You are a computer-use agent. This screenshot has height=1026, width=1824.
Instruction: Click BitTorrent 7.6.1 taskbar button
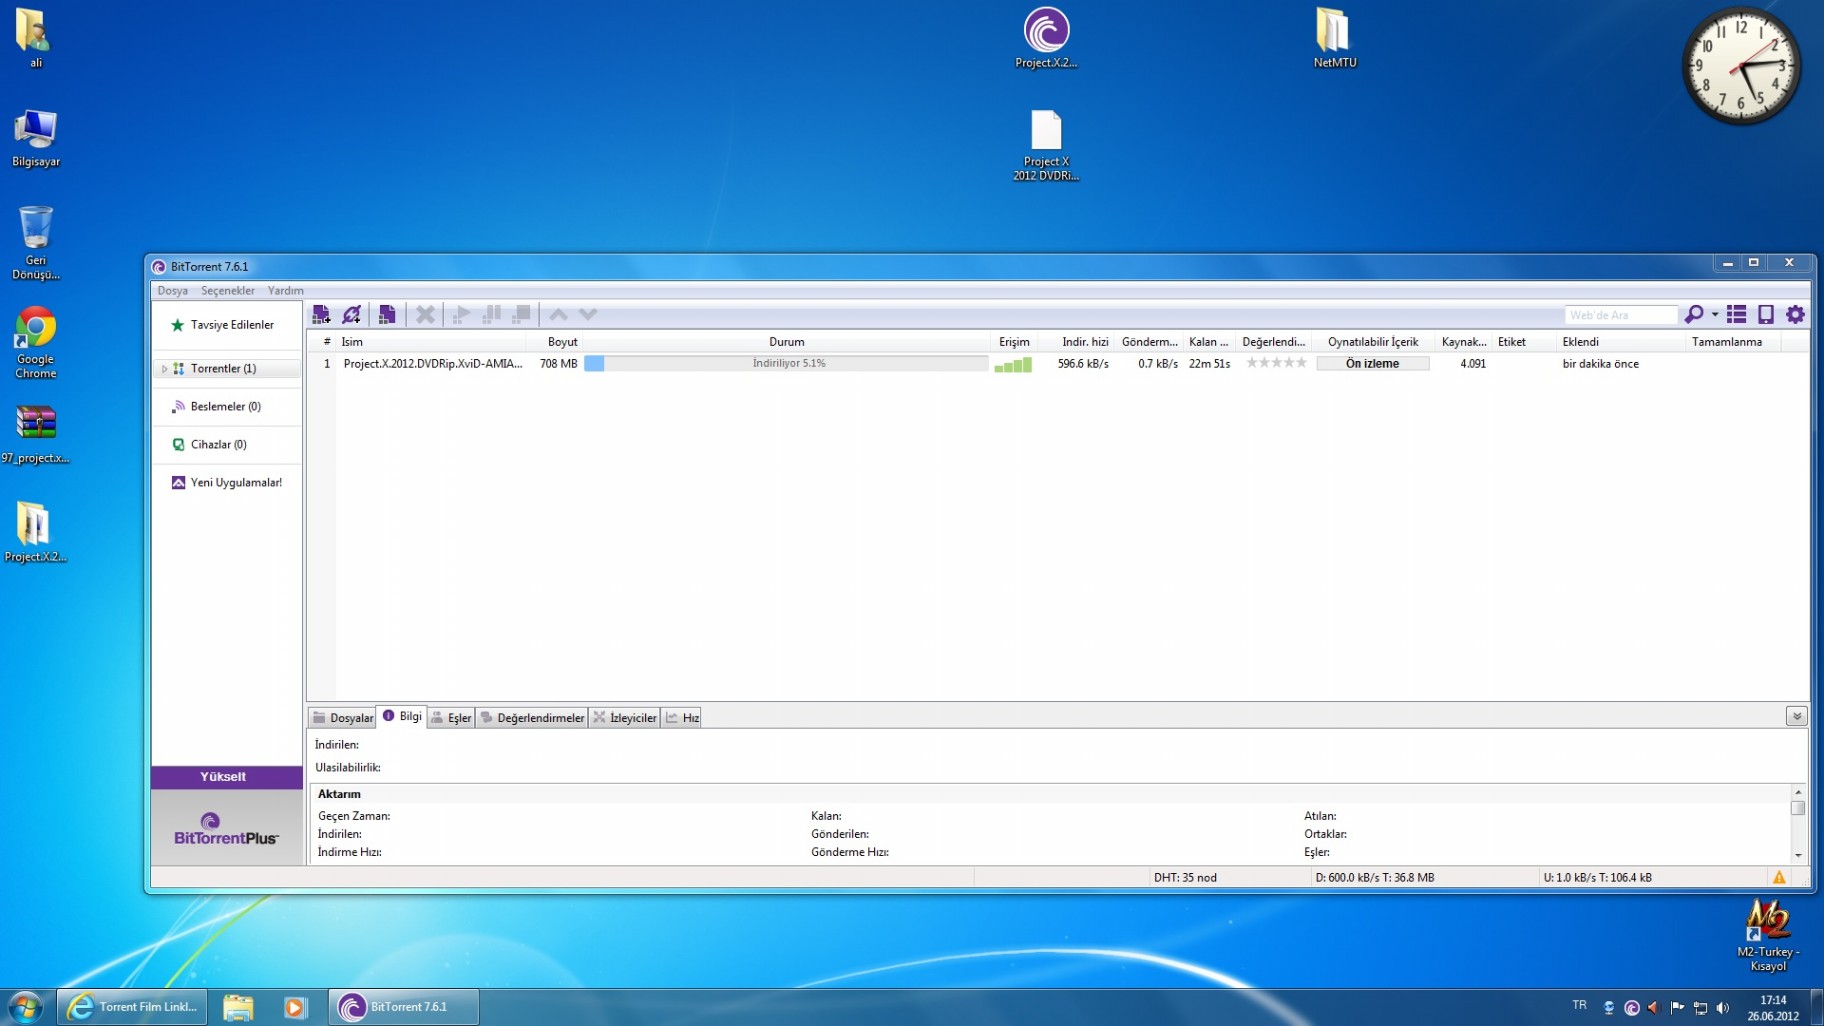coord(404,1007)
